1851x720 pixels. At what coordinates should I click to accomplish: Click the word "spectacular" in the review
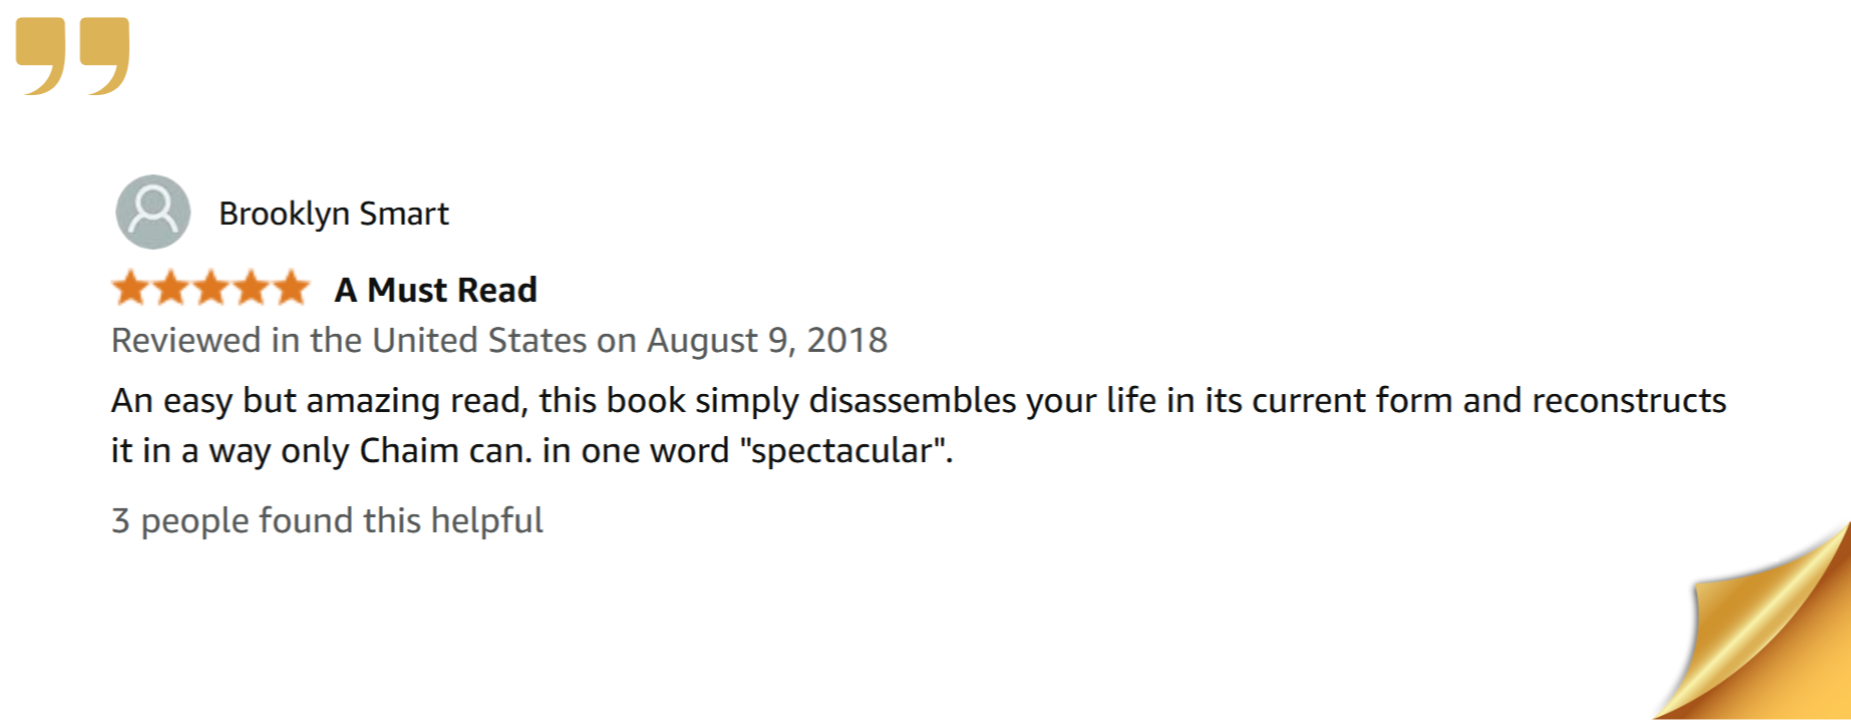[x=846, y=451]
